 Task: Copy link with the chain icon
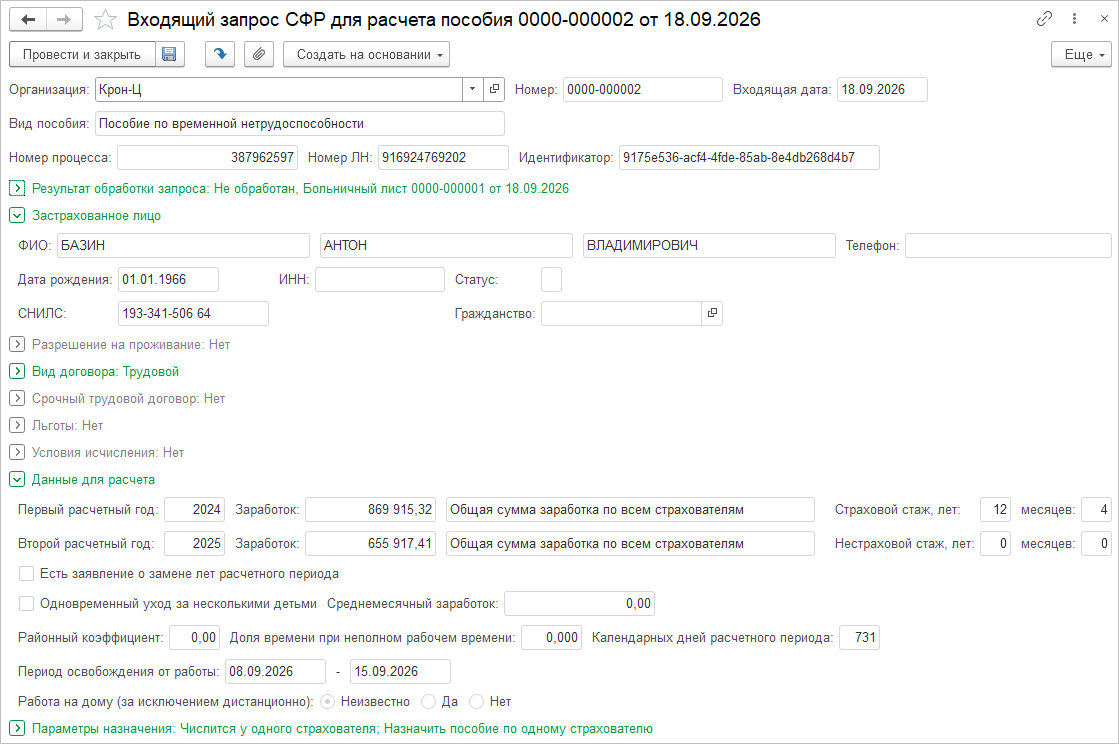pos(1044,19)
